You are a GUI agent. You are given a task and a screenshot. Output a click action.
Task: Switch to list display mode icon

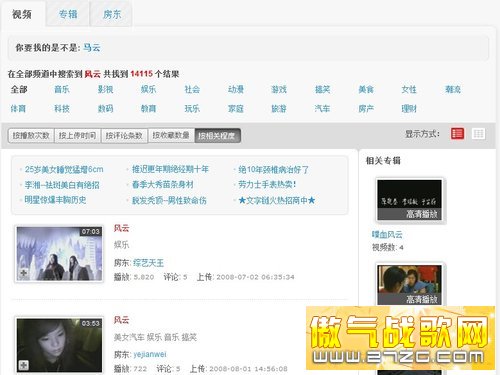tap(457, 134)
